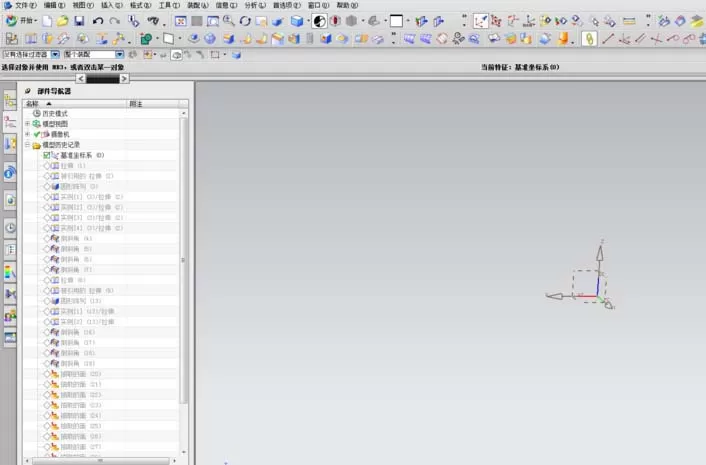The width and height of the screenshot is (706, 465).
Task: Uncheck the 基准坐标系 (0) checkbox
Action: click(x=47, y=155)
